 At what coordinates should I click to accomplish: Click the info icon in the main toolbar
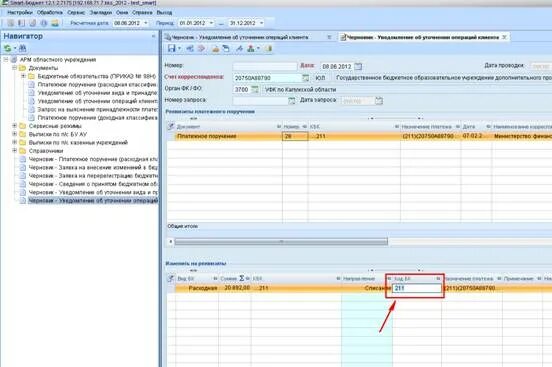tap(44, 23)
